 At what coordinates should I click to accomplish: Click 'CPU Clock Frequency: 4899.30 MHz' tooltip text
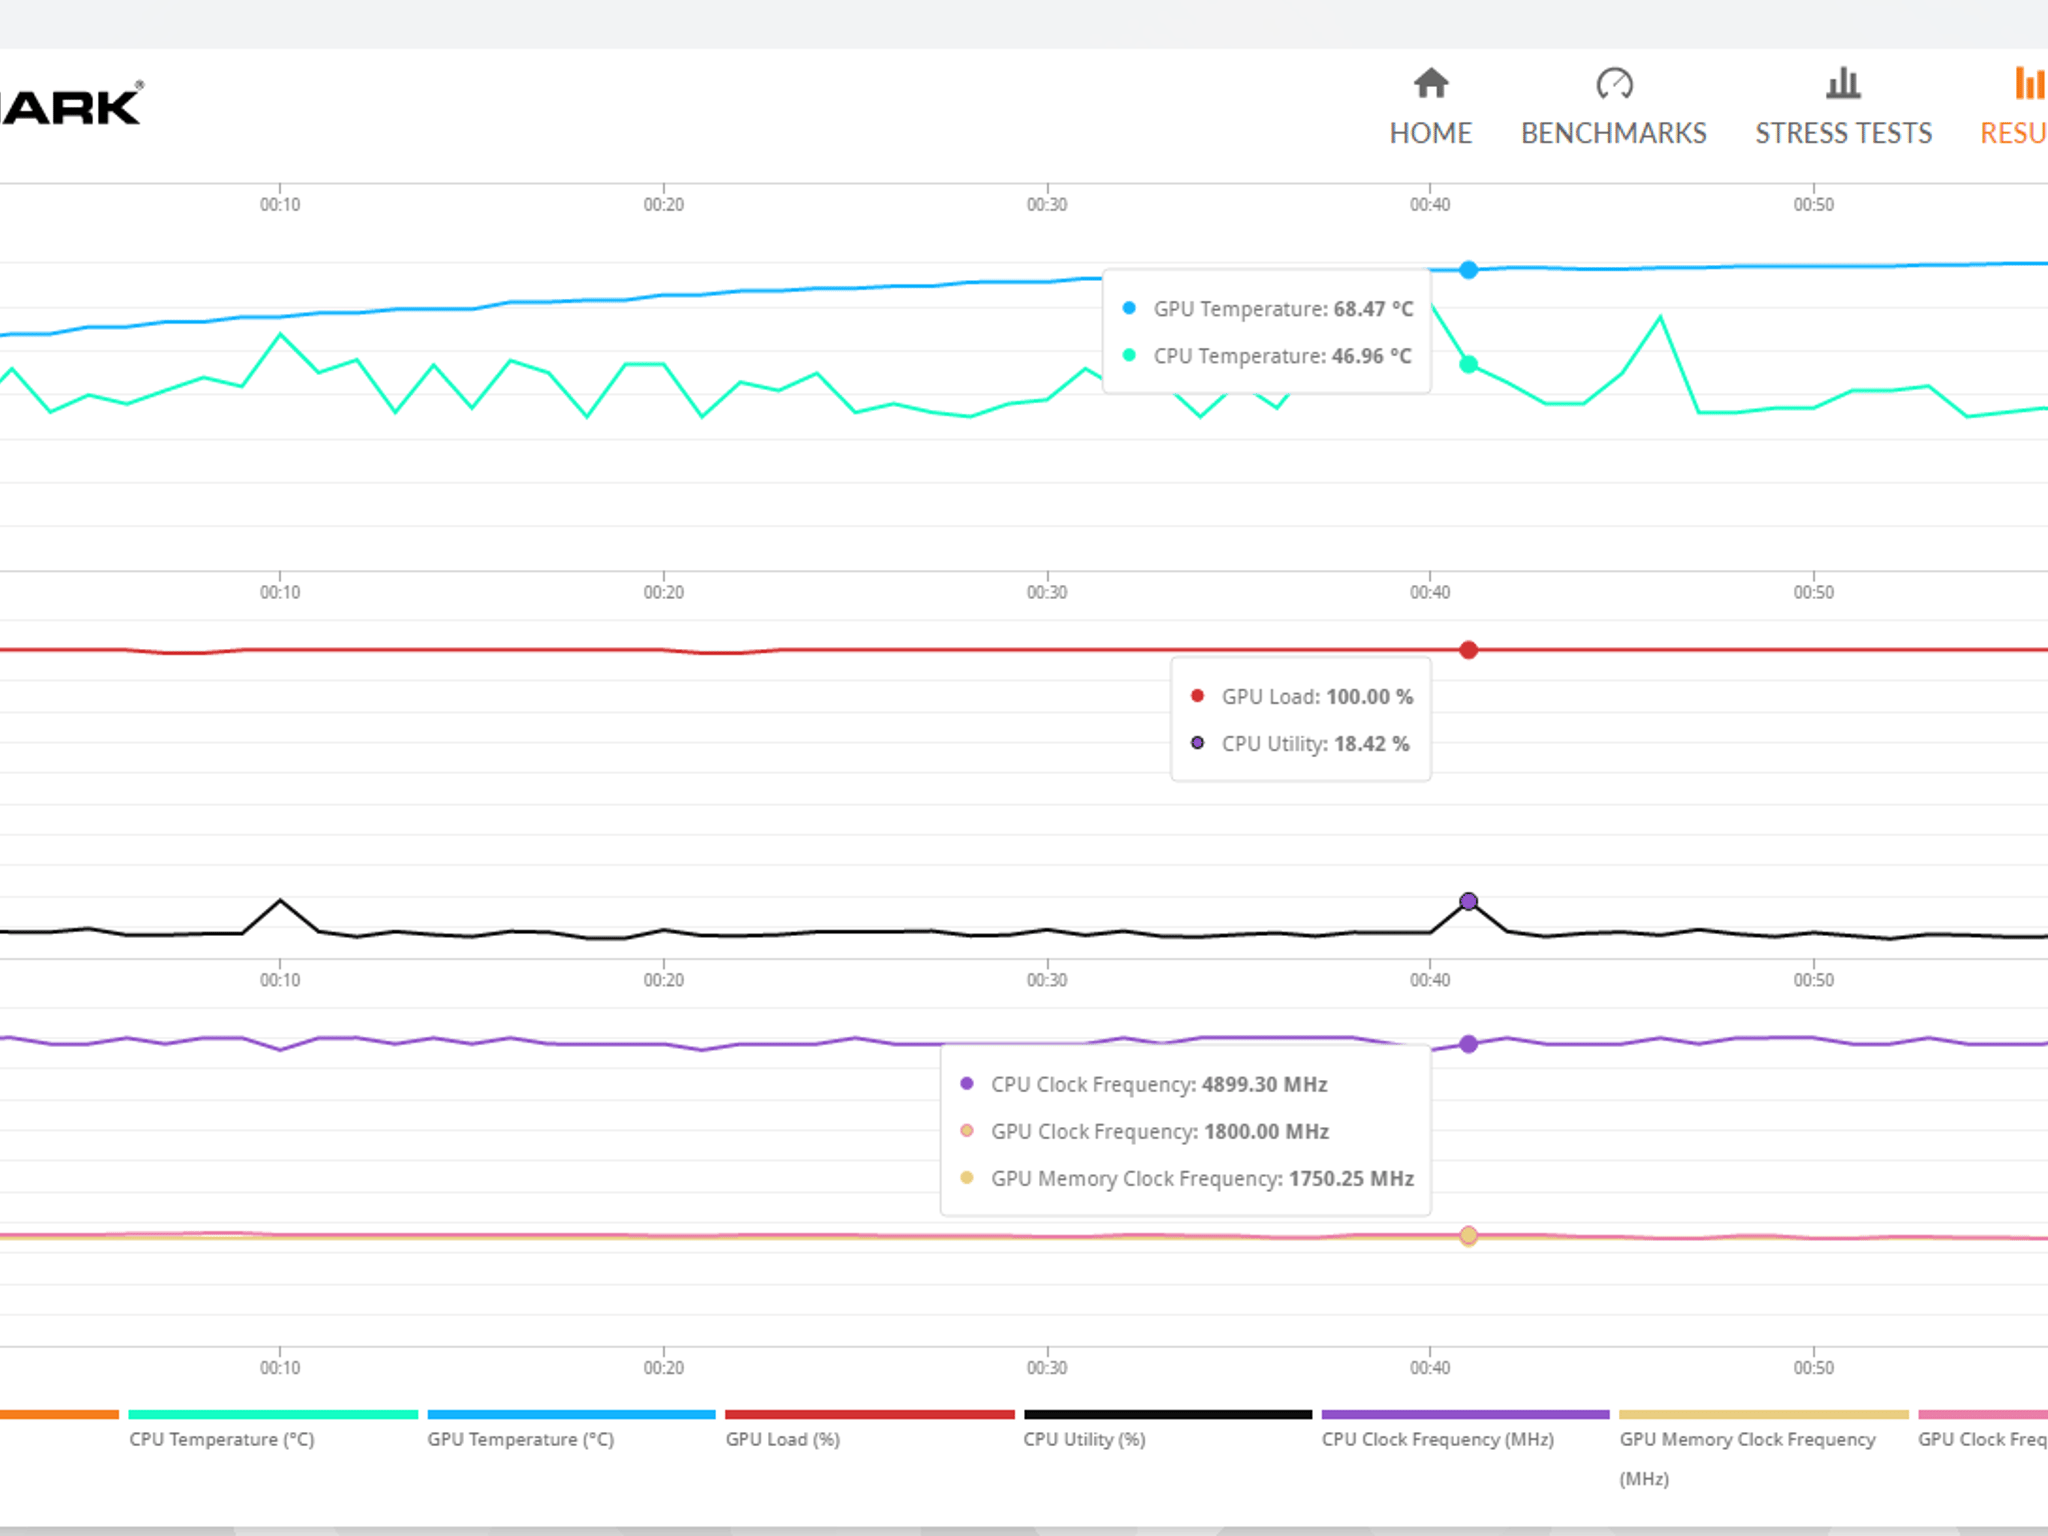1159,1085
